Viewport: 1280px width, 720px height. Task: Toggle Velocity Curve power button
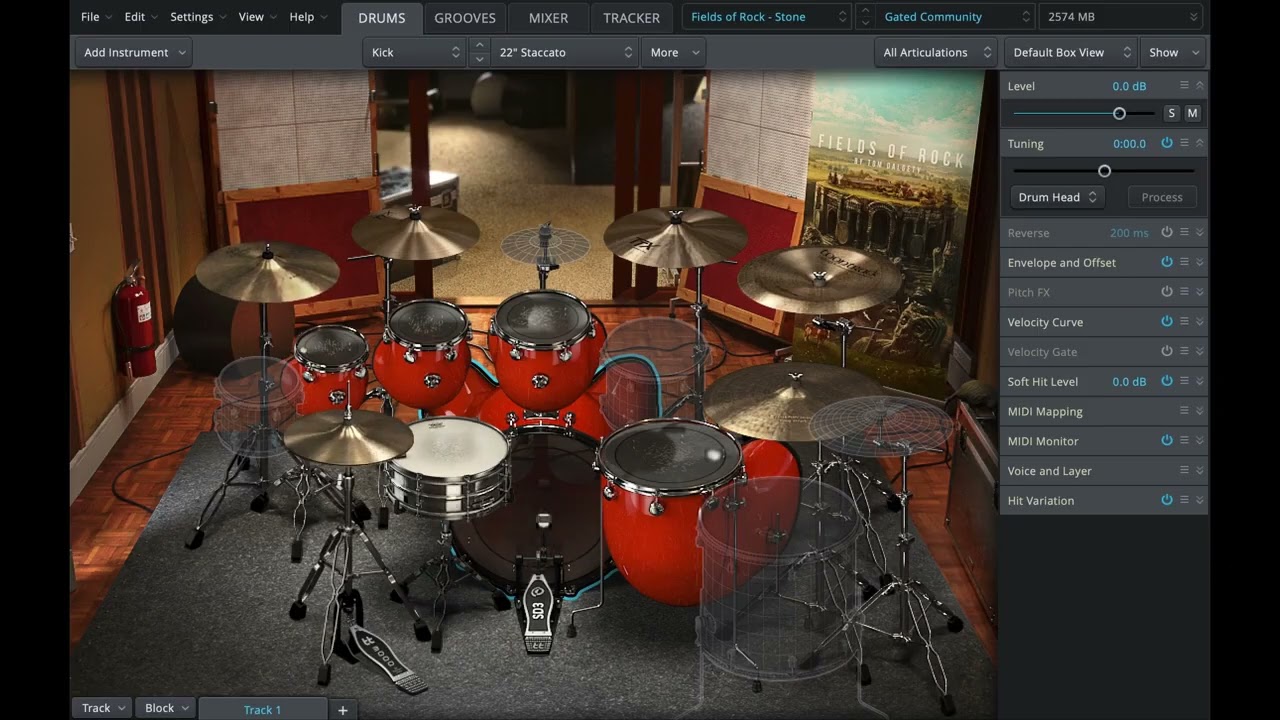tap(1166, 321)
